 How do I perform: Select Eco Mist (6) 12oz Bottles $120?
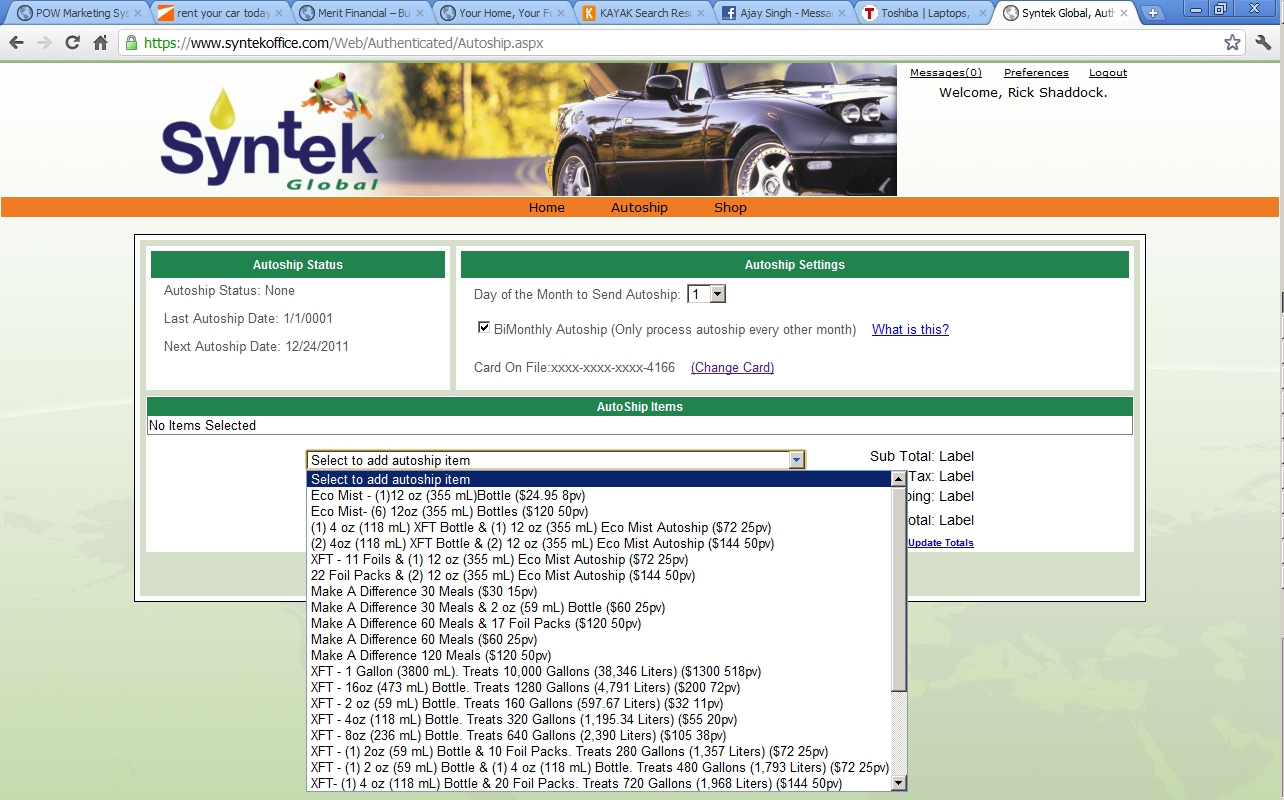click(x=598, y=511)
